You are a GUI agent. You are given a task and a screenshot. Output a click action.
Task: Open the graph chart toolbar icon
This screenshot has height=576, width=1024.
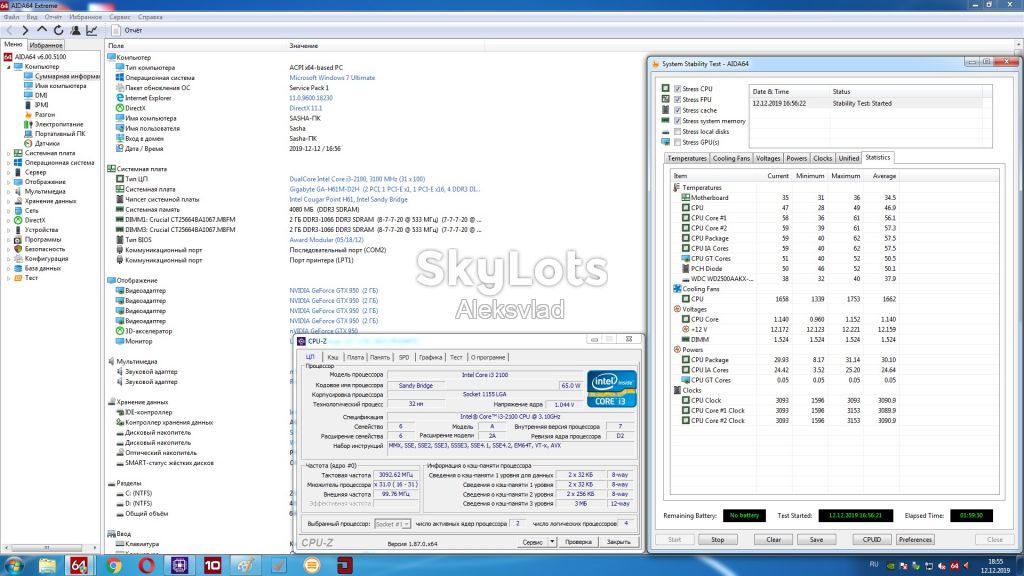[91, 30]
